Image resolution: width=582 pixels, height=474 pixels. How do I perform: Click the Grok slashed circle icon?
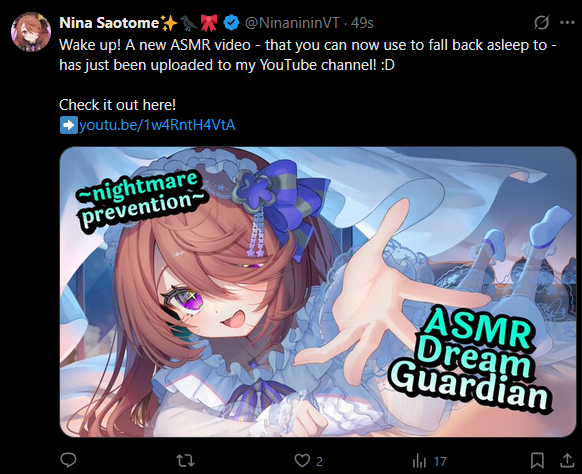point(542,23)
